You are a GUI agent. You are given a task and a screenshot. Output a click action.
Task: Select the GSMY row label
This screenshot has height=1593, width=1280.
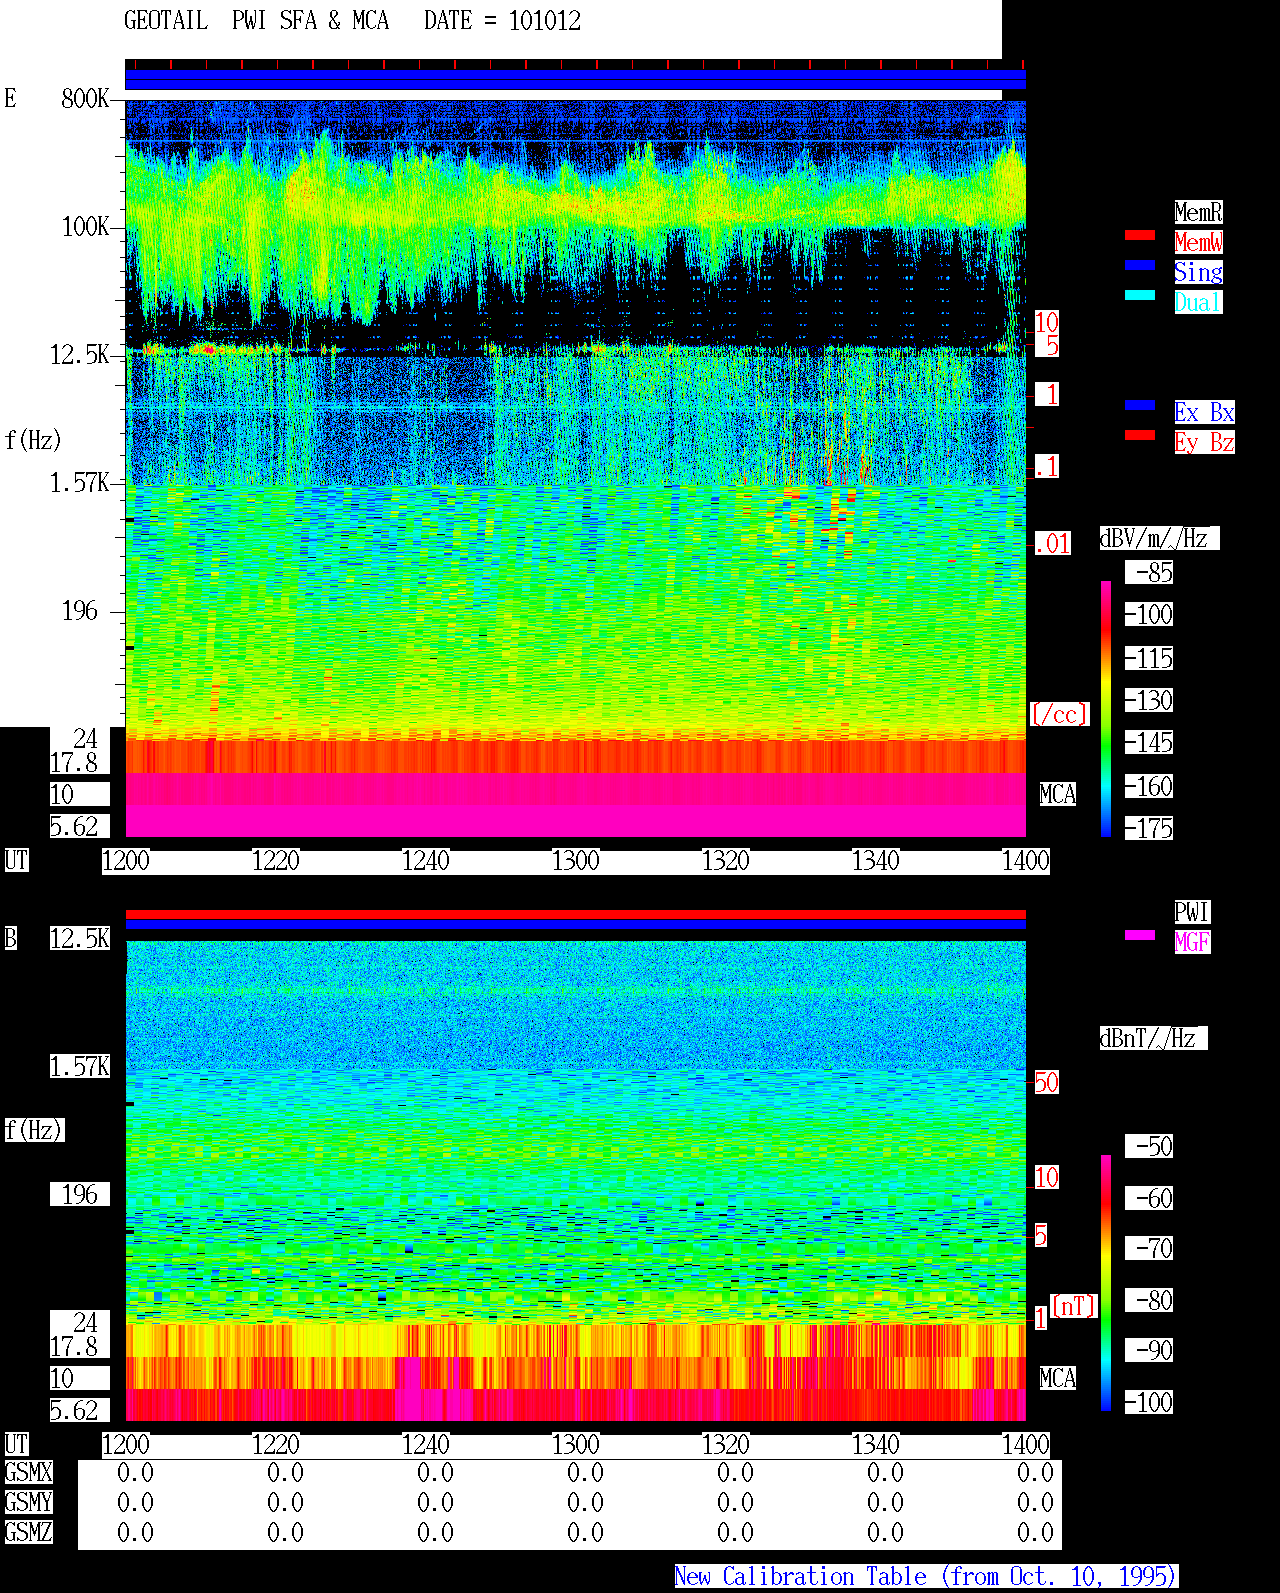[28, 1502]
